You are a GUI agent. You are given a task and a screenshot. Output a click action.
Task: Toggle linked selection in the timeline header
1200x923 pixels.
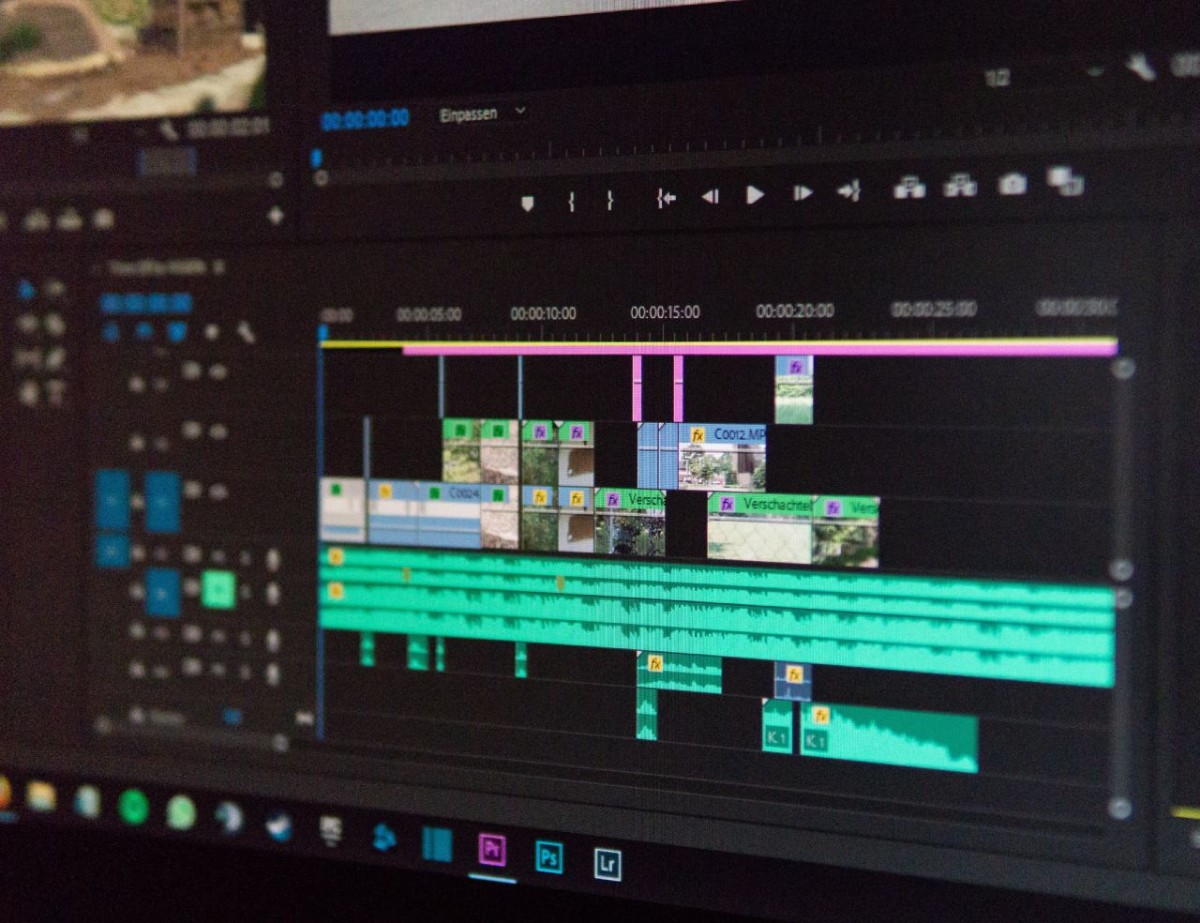177,332
